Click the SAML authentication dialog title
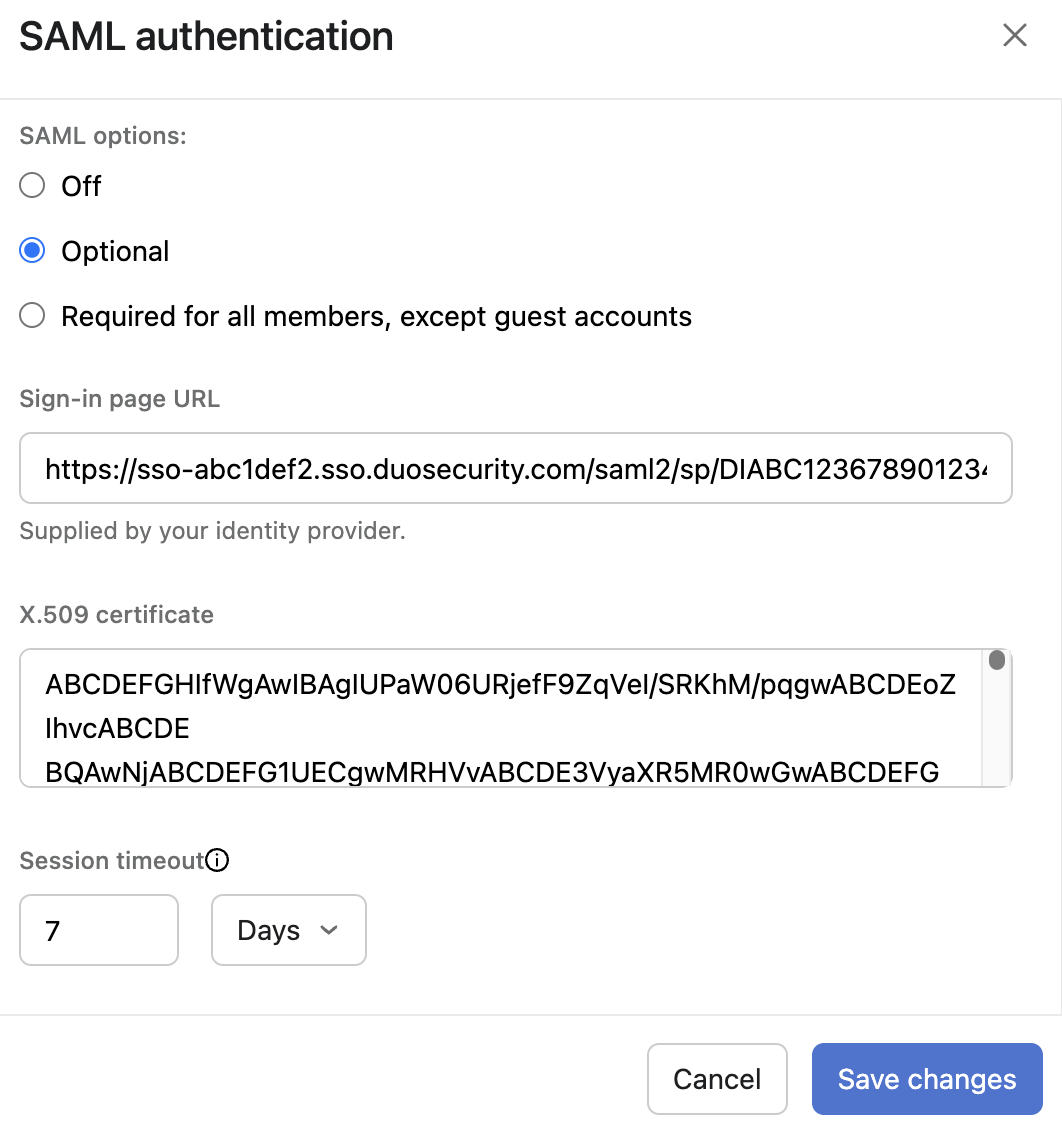This screenshot has width=1062, height=1134. click(206, 36)
